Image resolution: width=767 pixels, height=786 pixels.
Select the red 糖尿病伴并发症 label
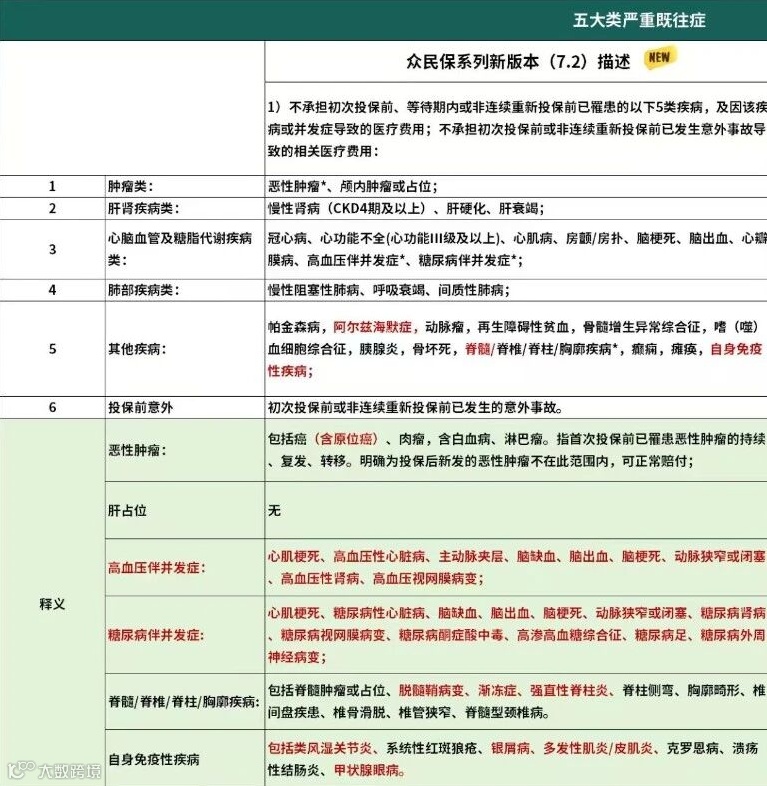click(156, 636)
